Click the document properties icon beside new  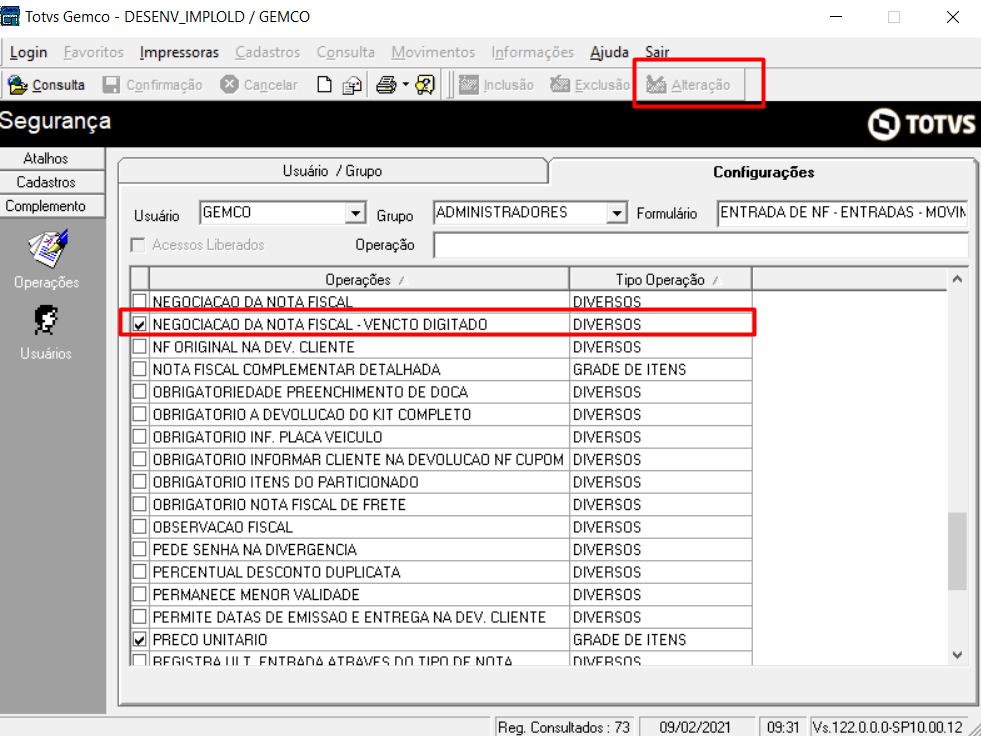[x=352, y=84]
